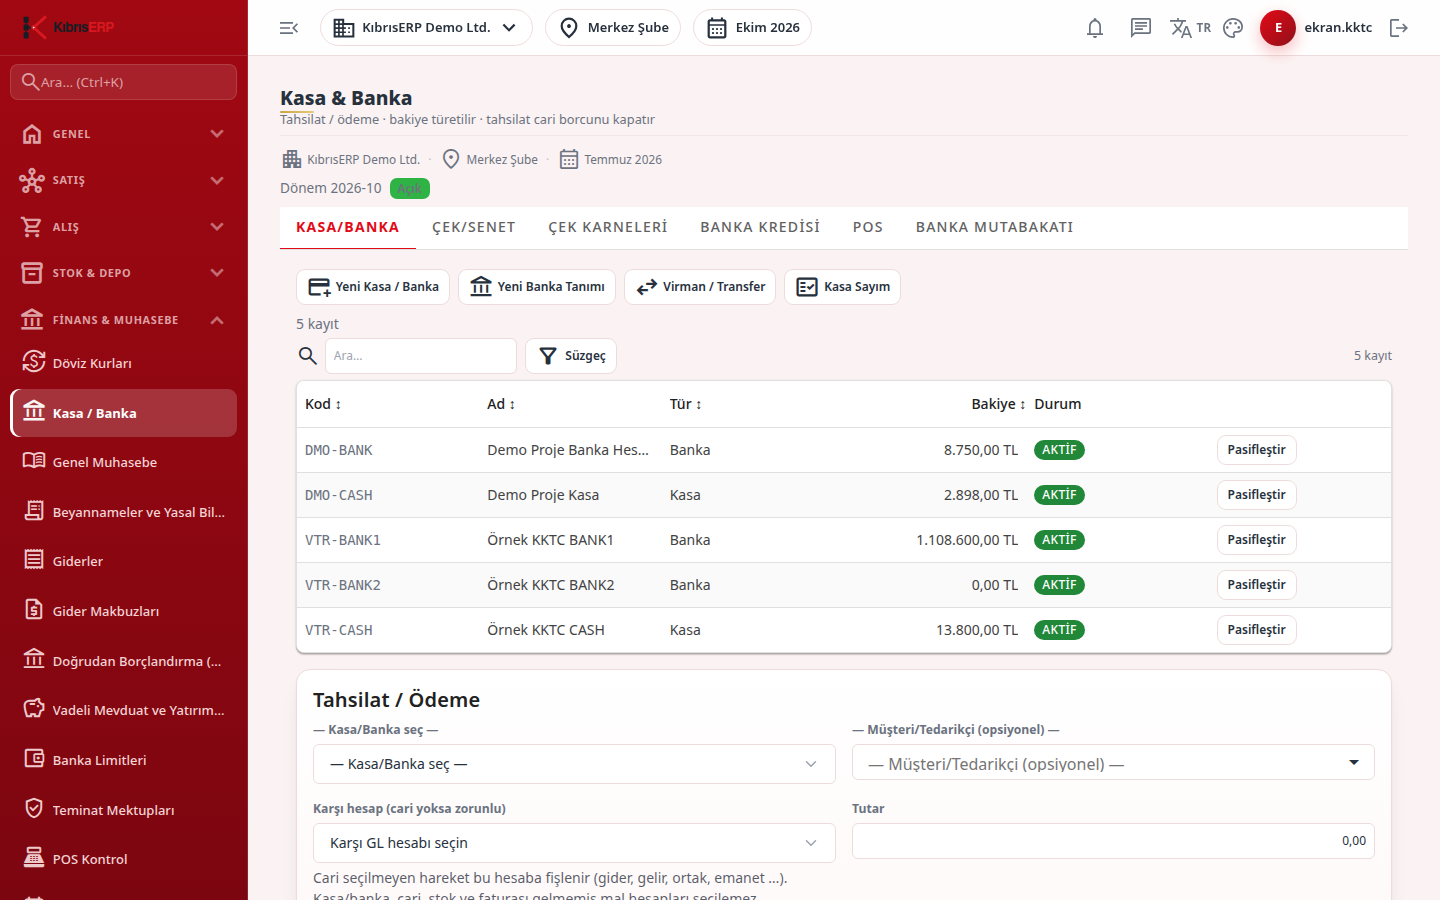Open Giderler in sidebar
This screenshot has width=1440, height=900.
(x=124, y=561)
